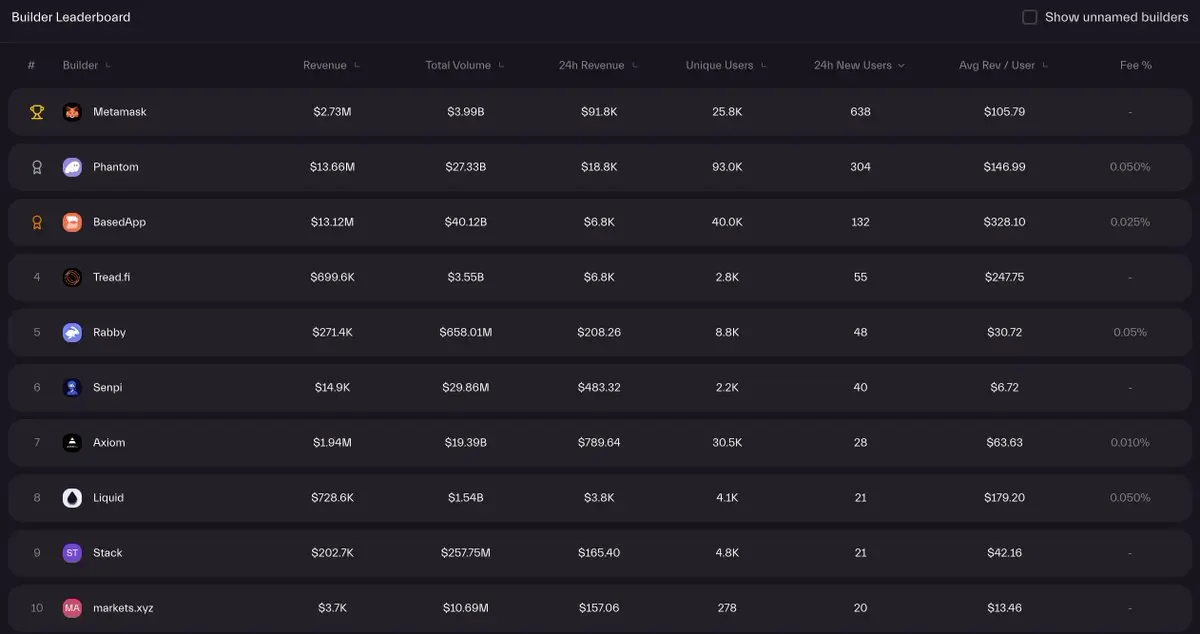This screenshot has width=1200, height=634.
Task: Click the Rabby wallet icon
Action: tap(72, 332)
